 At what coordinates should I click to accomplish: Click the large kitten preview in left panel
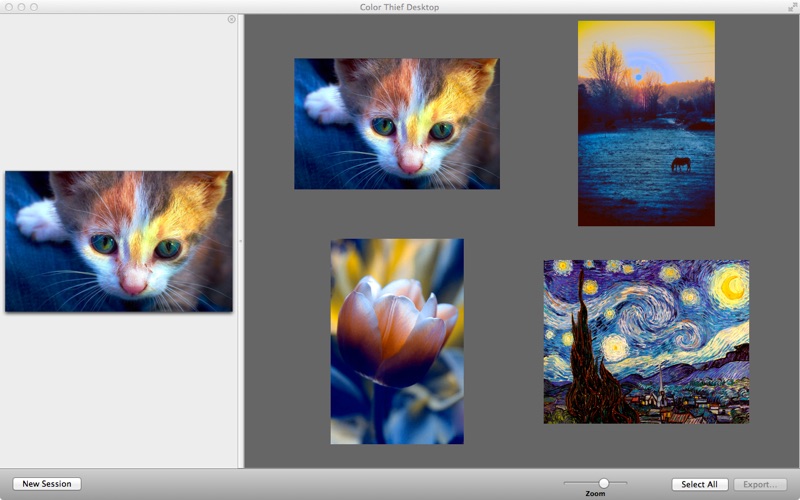[x=118, y=241]
